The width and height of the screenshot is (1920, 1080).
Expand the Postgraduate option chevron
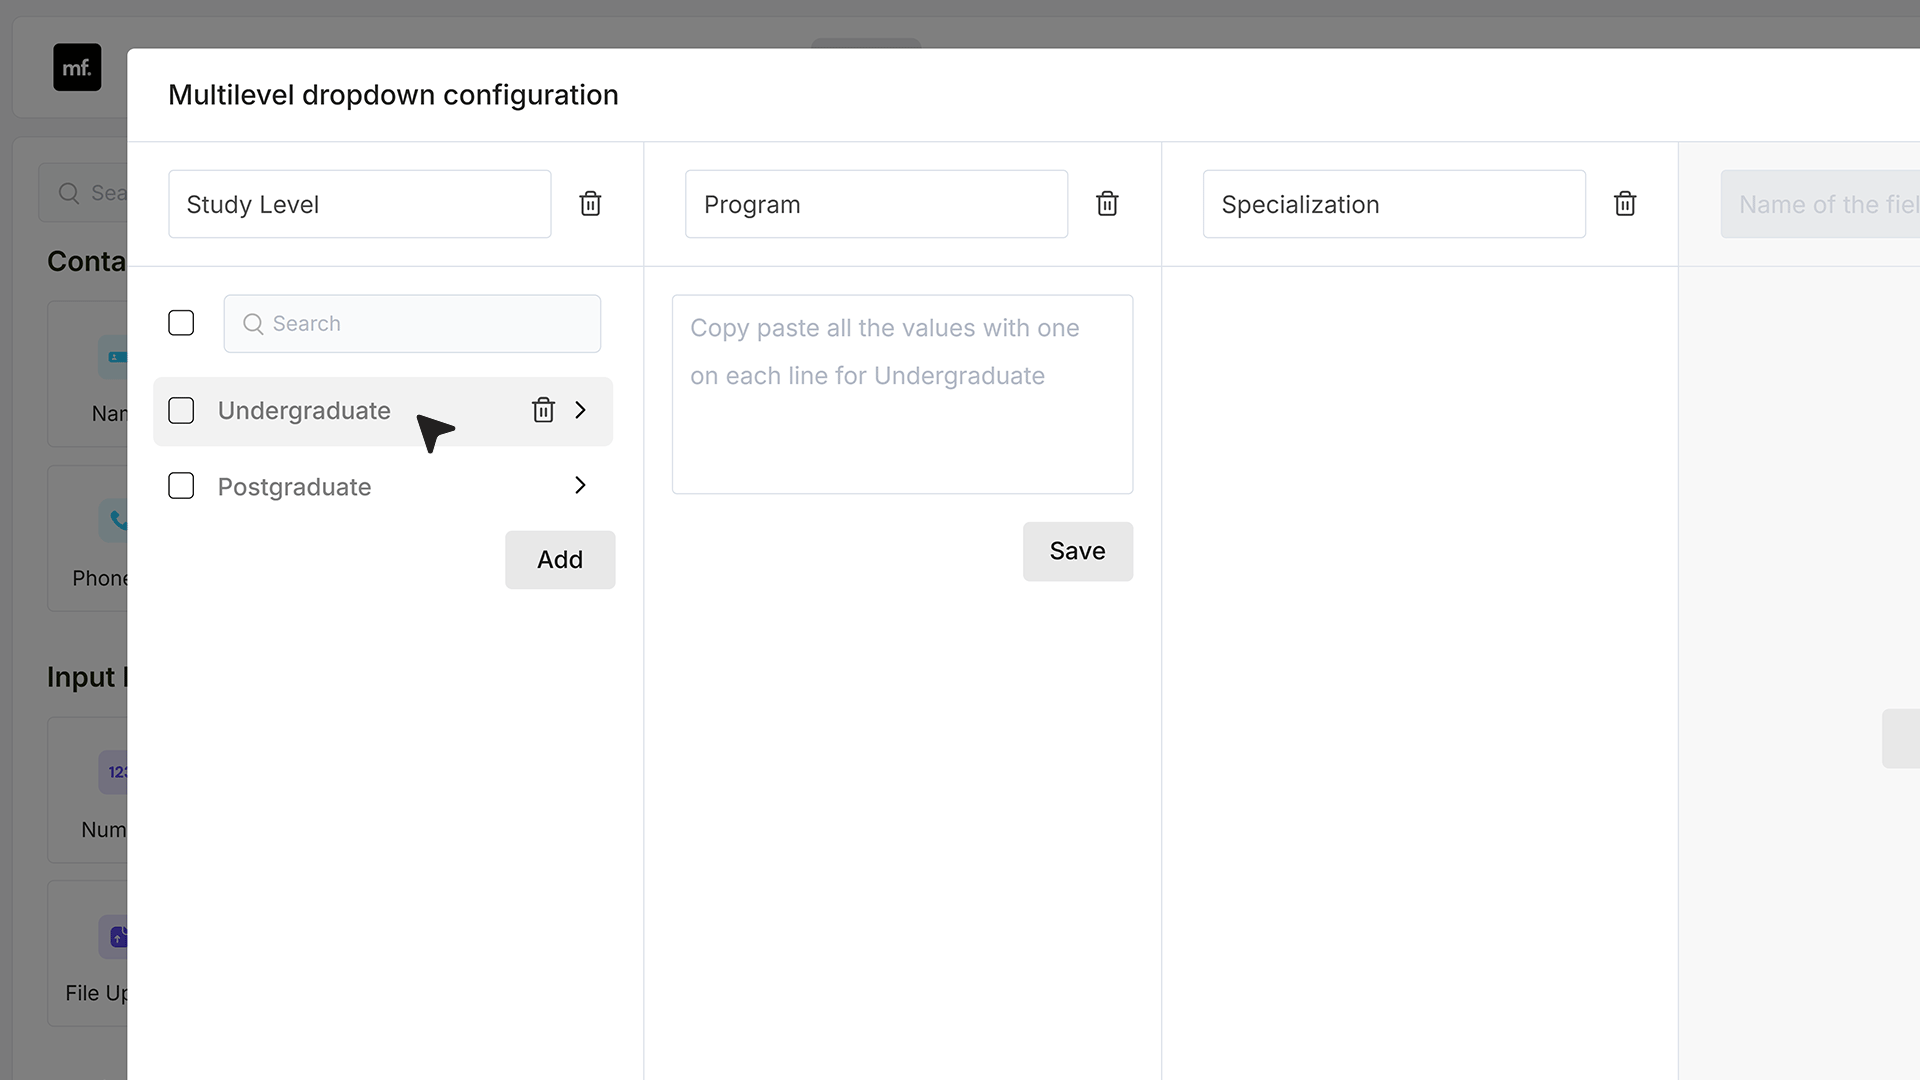(580, 485)
